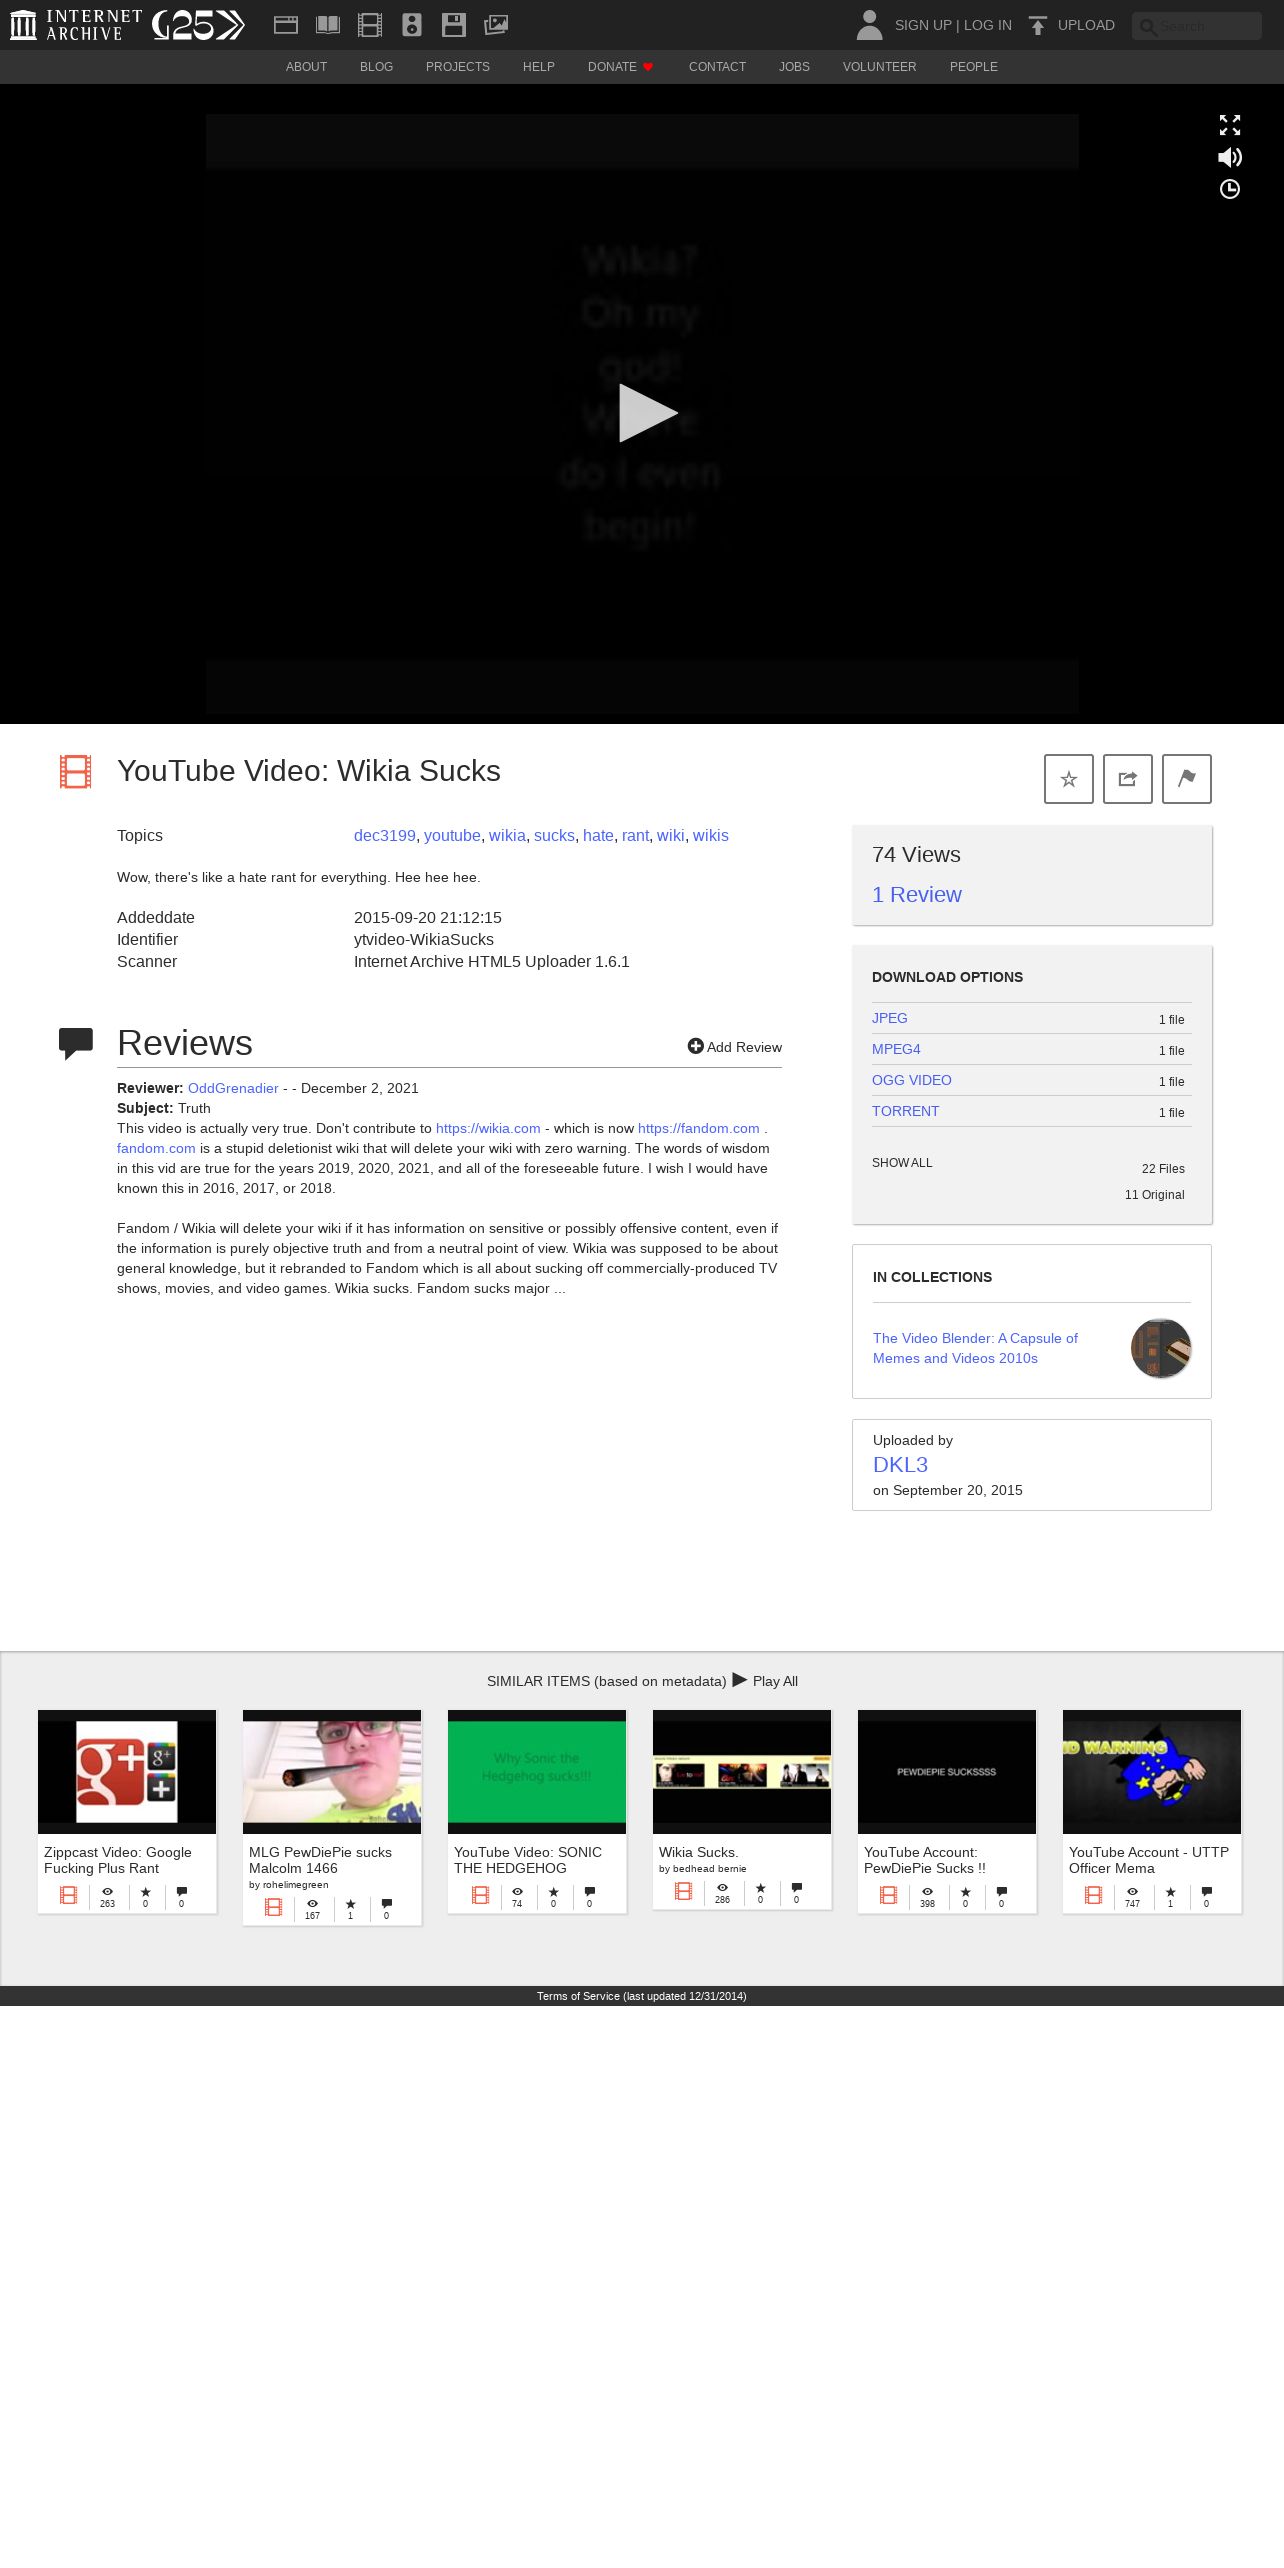Viewport: 1284px width, 2568px height.
Task: Open the Images icon in navbar
Action: (x=496, y=25)
